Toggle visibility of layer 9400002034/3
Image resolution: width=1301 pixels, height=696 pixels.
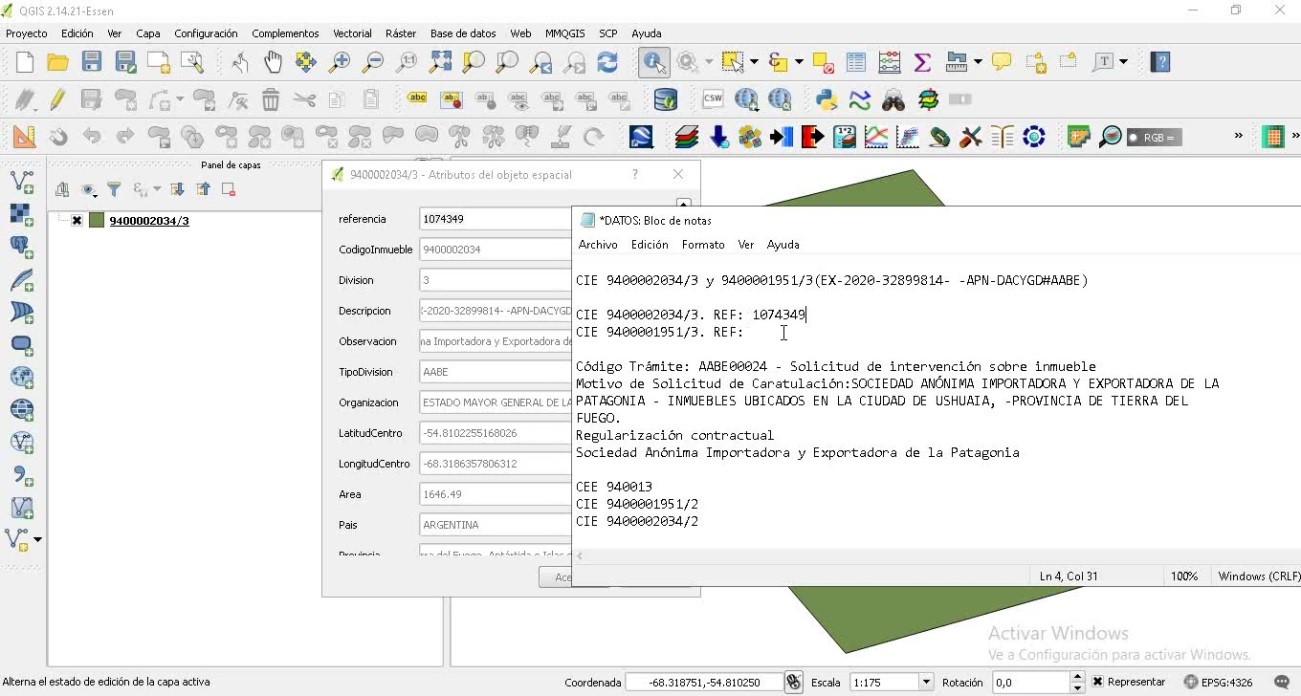(x=77, y=220)
